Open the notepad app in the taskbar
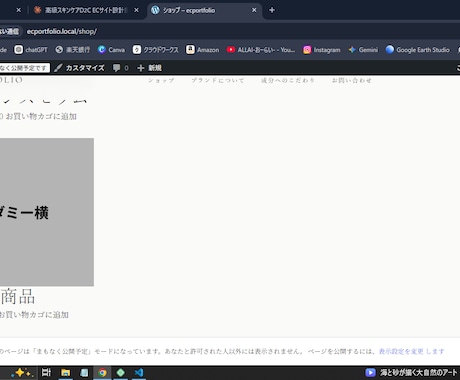This screenshot has width=460, height=380. pos(84,373)
